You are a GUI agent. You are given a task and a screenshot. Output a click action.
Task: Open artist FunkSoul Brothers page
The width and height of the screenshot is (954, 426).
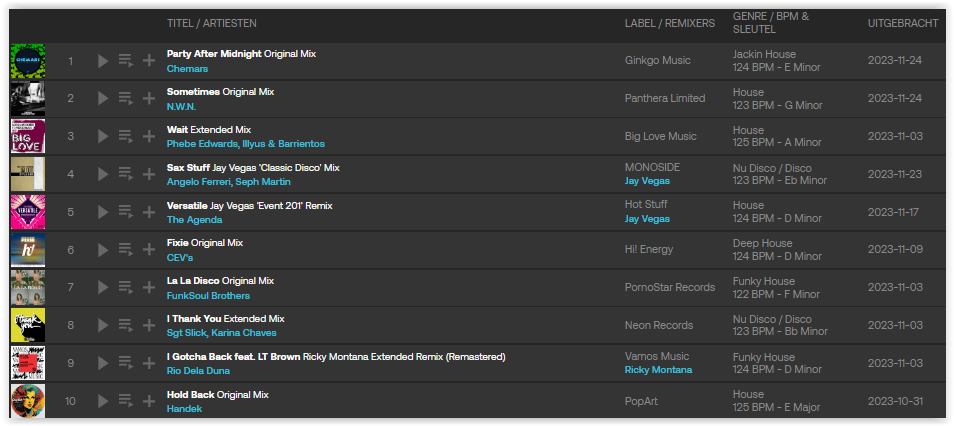click(x=208, y=296)
